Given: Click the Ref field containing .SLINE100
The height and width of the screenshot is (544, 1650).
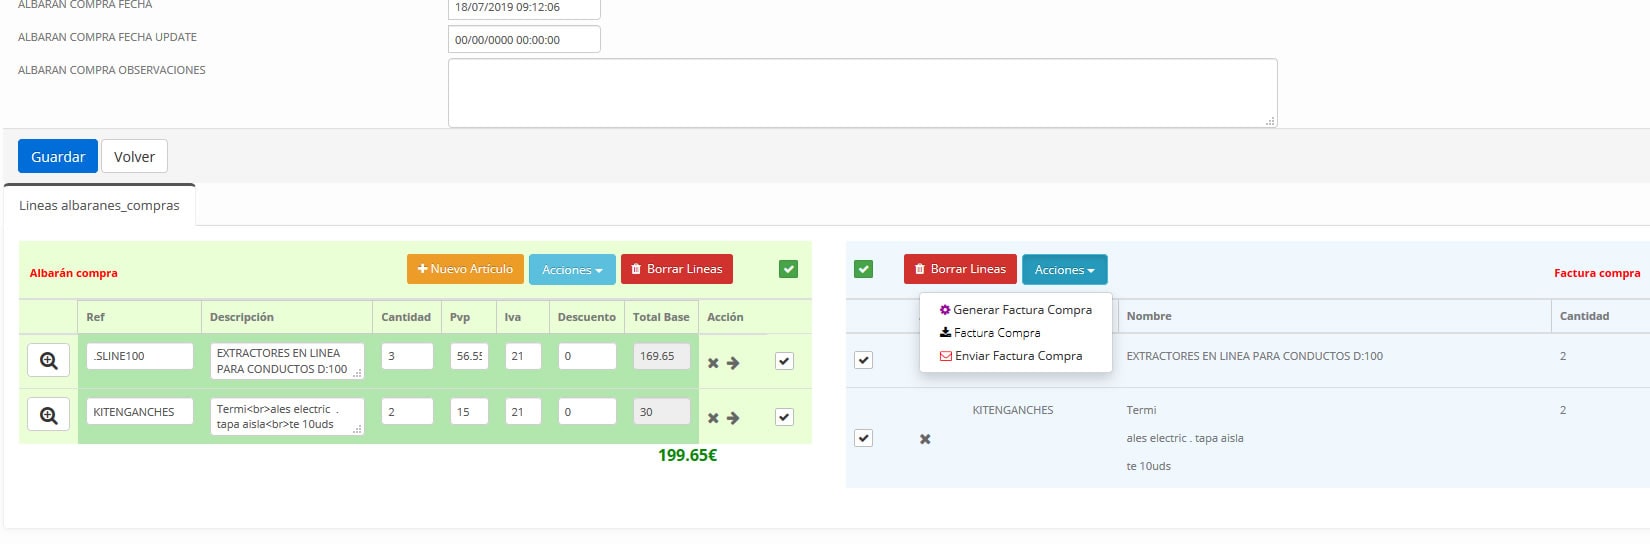Looking at the screenshot, I should [x=139, y=356].
